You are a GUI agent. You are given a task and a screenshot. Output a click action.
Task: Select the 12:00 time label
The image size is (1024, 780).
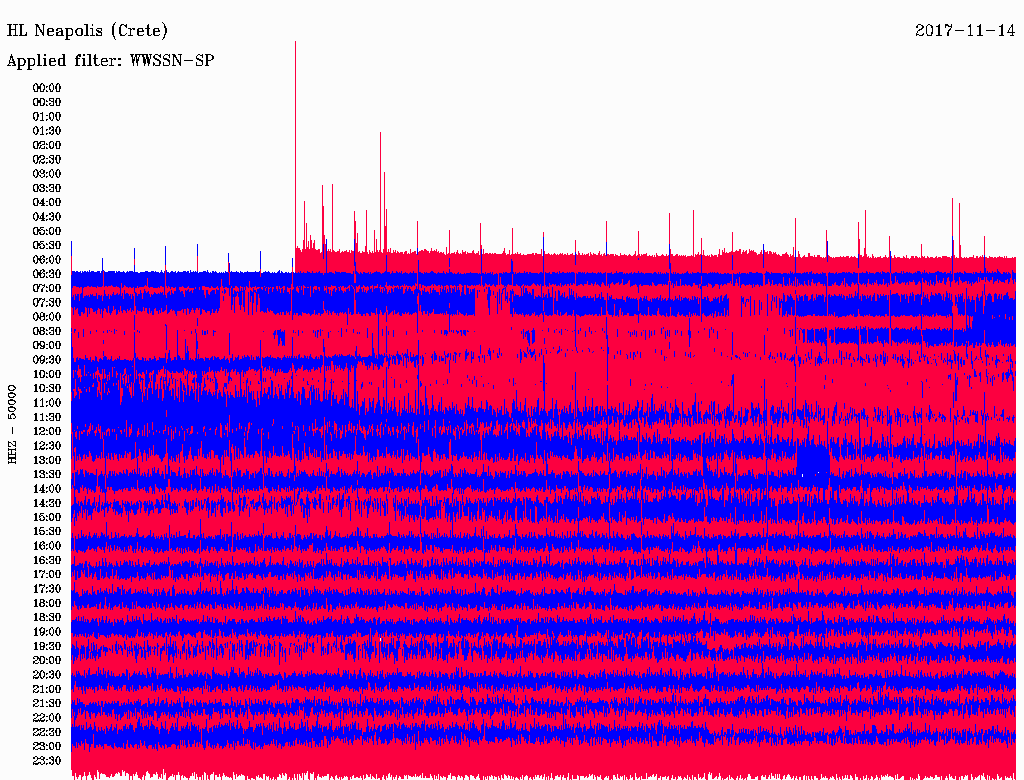pyautogui.click(x=47, y=432)
